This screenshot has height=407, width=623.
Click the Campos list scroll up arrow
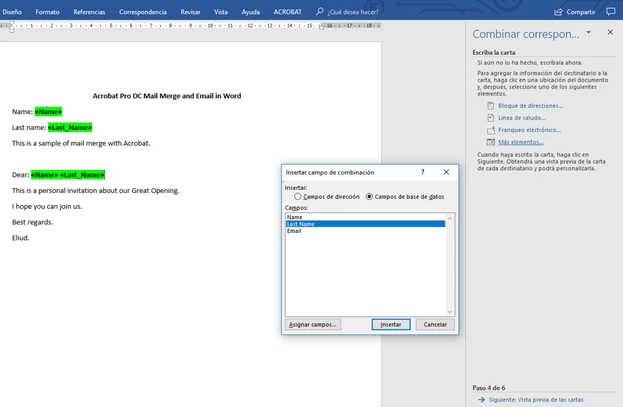click(x=450, y=218)
